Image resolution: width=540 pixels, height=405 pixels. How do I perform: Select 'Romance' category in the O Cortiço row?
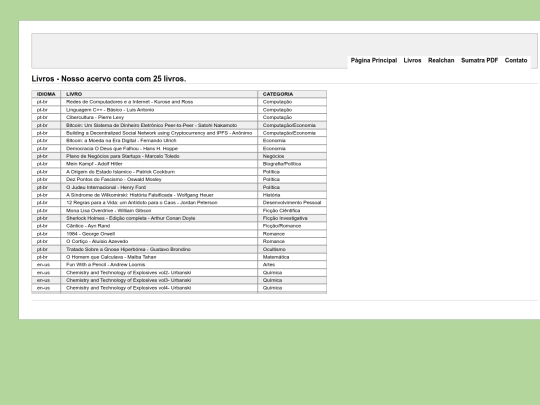274,241
